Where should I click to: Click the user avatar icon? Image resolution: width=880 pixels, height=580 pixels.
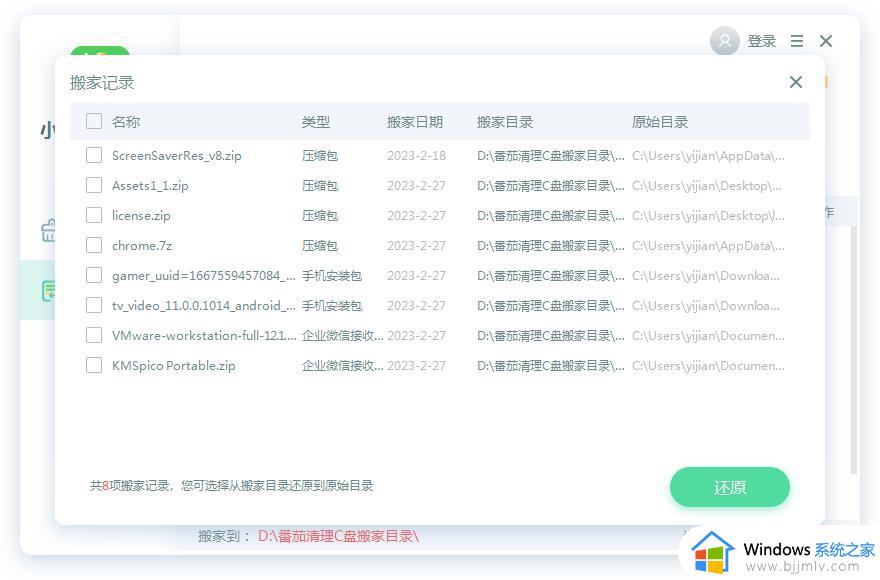click(725, 41)
